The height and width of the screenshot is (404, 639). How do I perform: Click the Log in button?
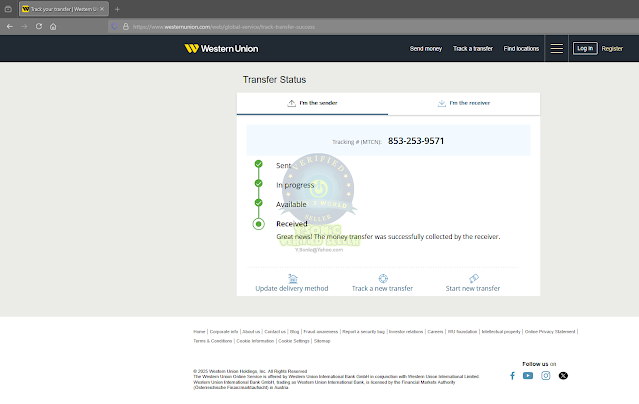(x=585, y=48)
